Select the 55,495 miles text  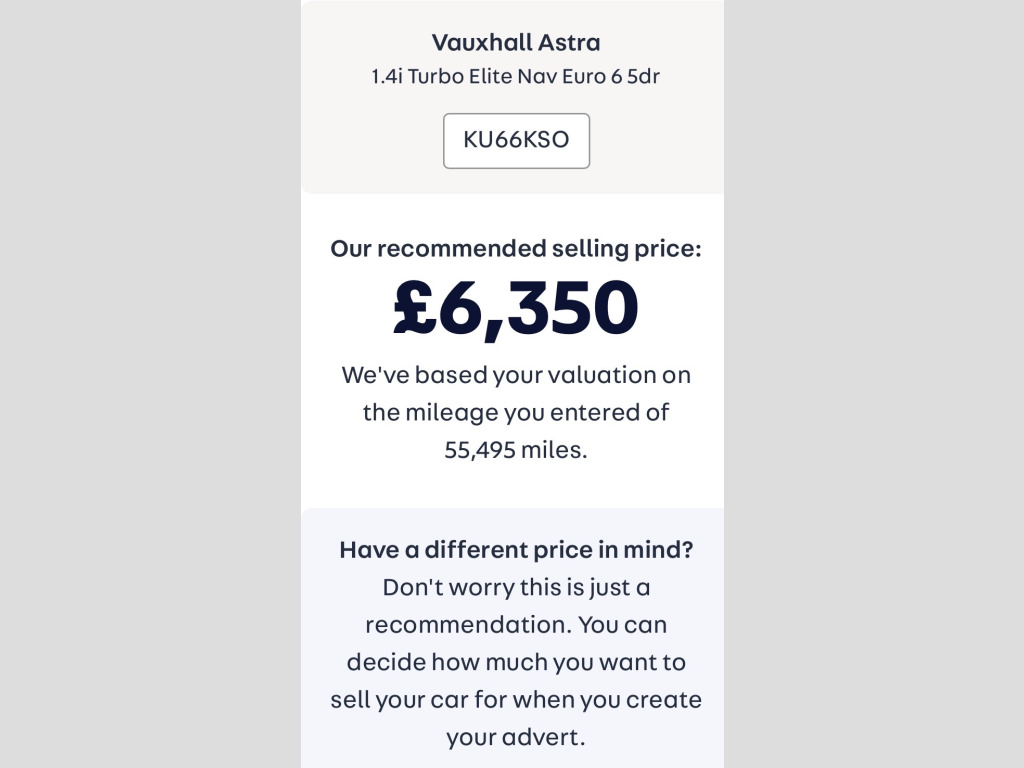(x=516, y=449)
